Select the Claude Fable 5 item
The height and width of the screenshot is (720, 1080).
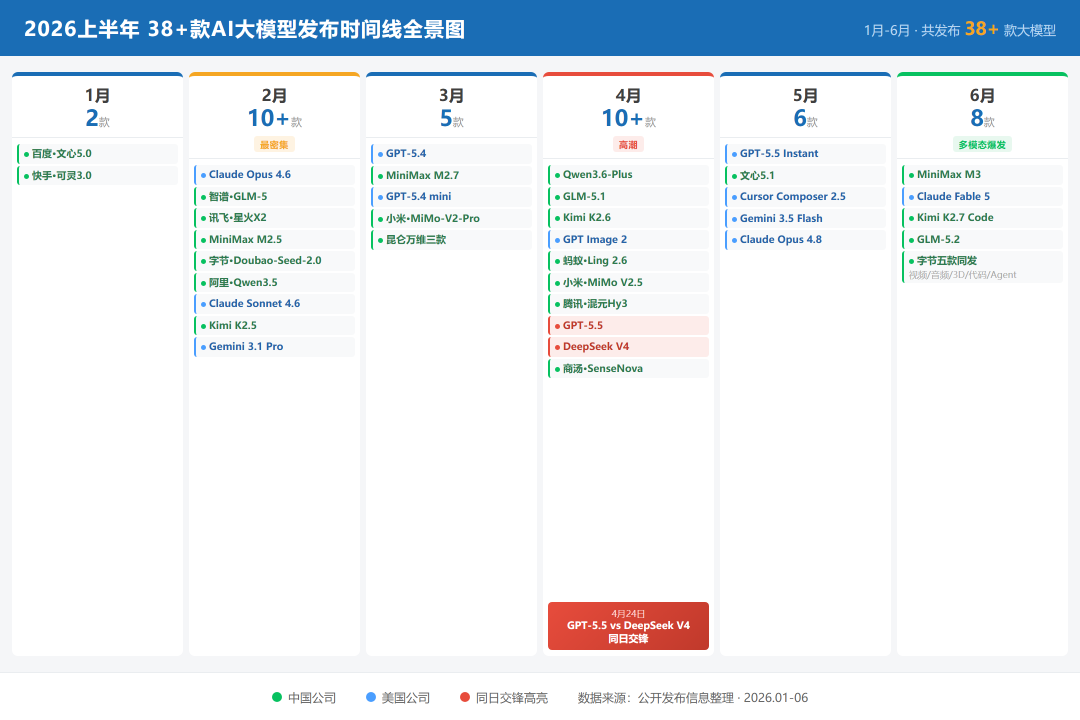[x=982, y=196]
